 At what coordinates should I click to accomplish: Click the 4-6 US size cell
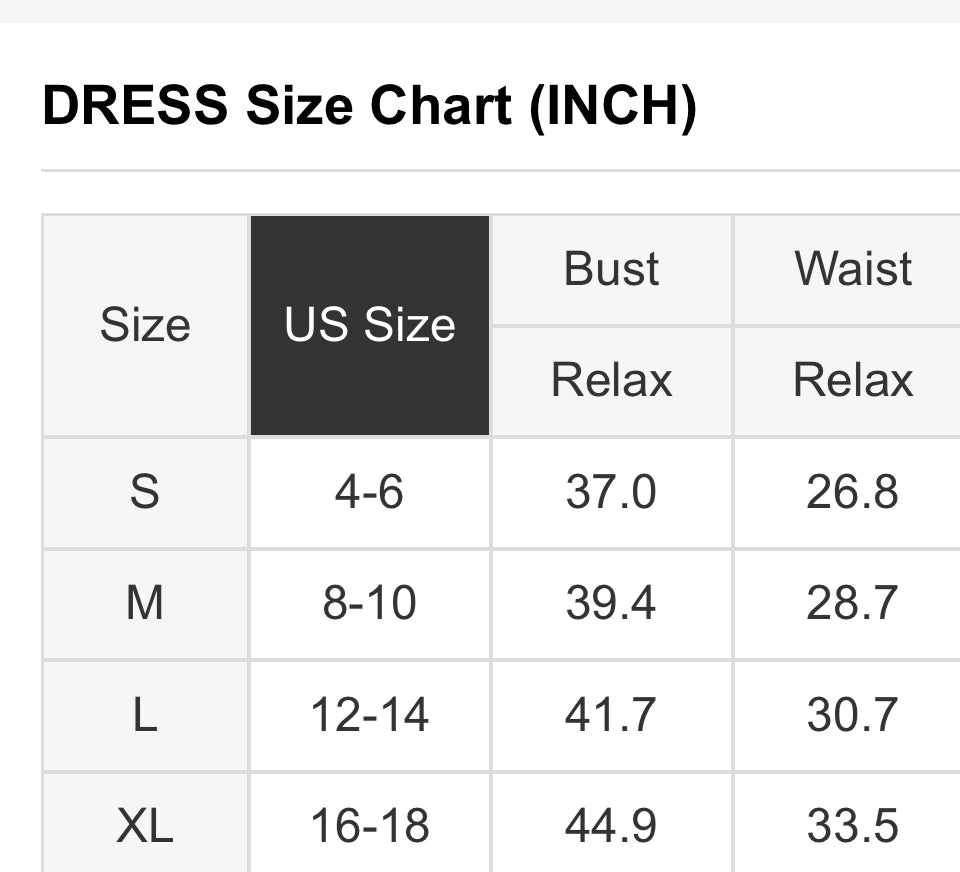tap(370, 492)
